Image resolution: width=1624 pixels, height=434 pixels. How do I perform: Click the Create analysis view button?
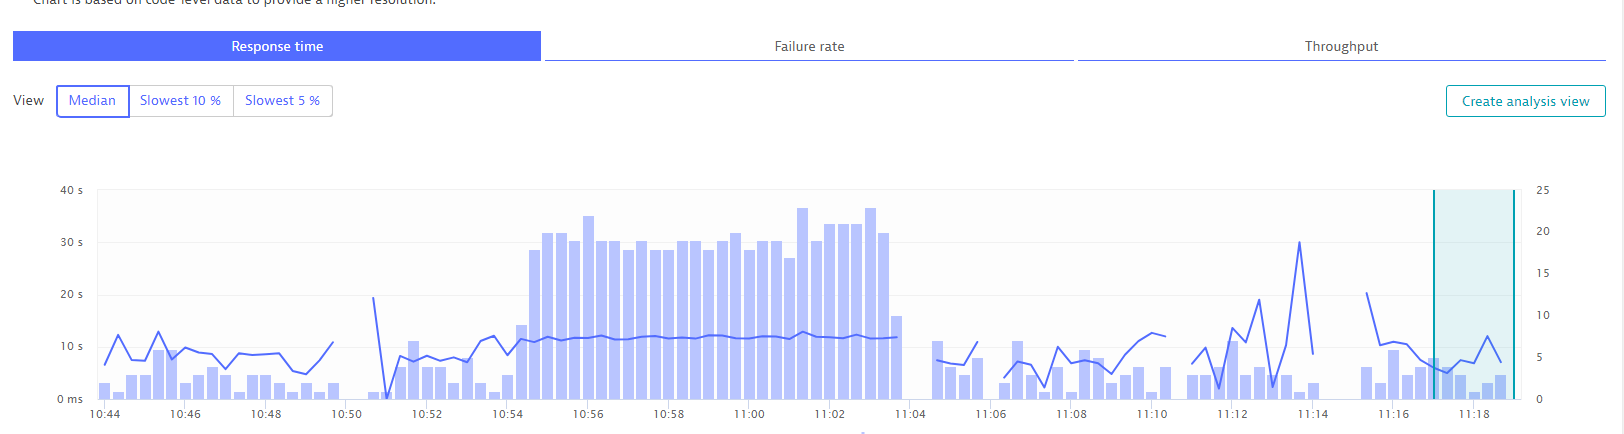(1525, 101)
